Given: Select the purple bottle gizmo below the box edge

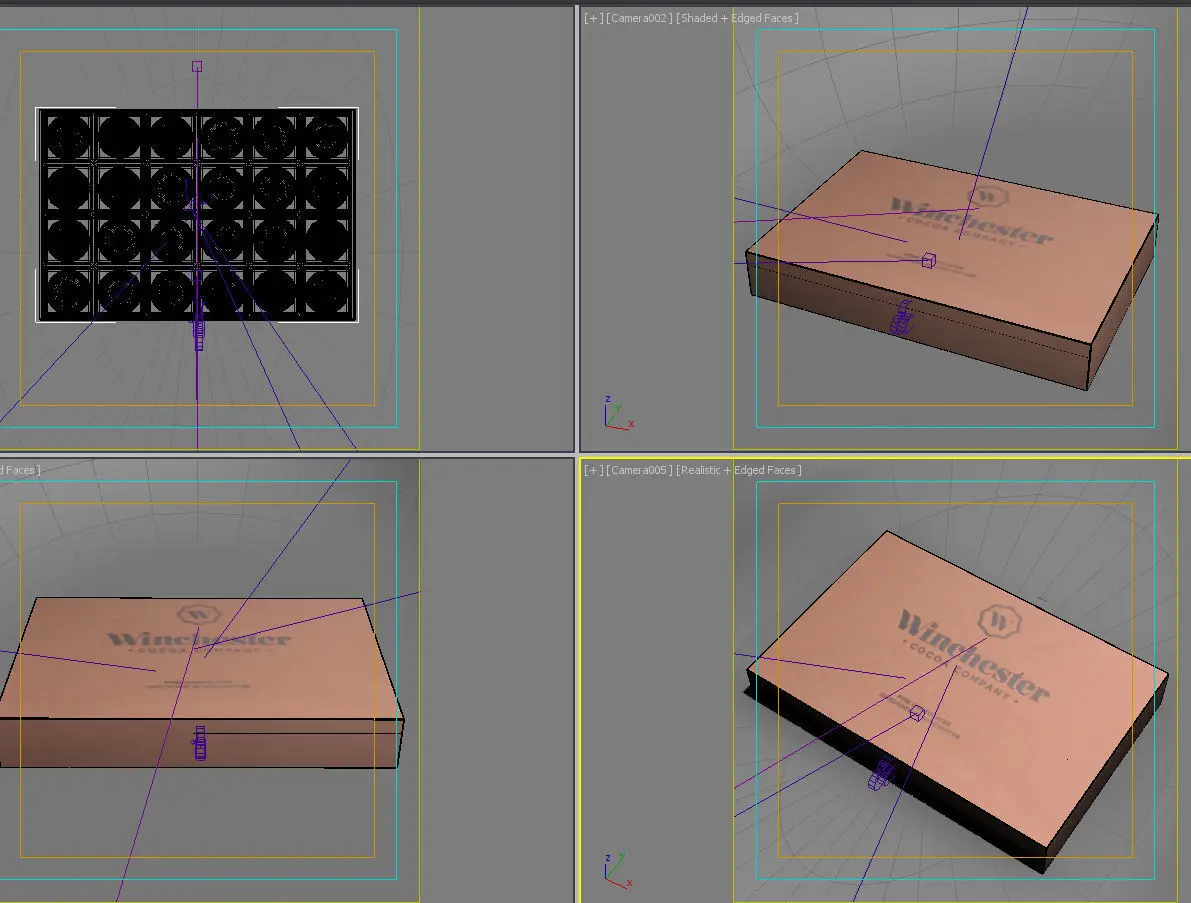Looking at the screenshot, I should point(902,315).
